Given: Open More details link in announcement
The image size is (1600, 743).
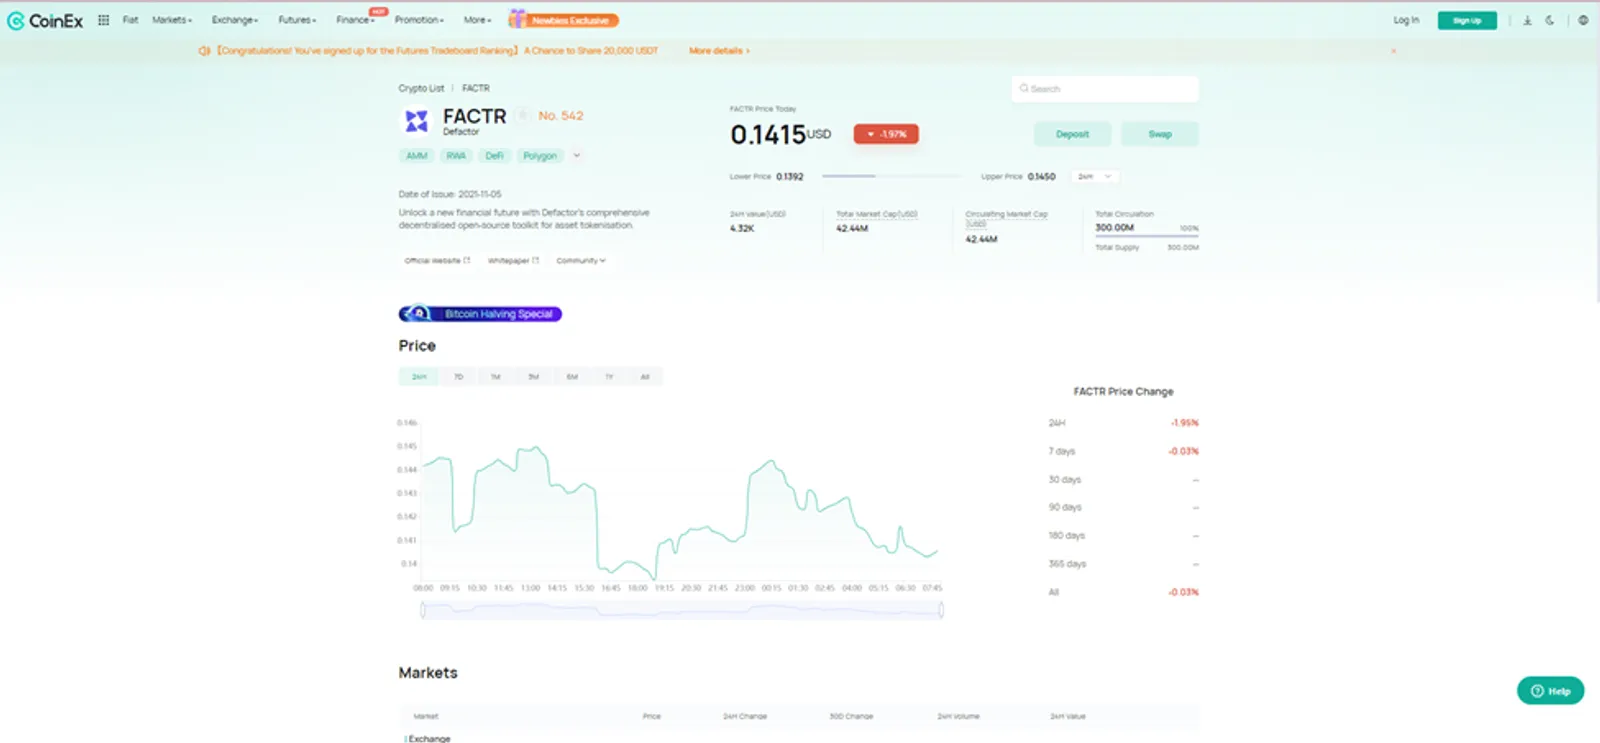Looking at the screenshot, I should coord(719,51).
